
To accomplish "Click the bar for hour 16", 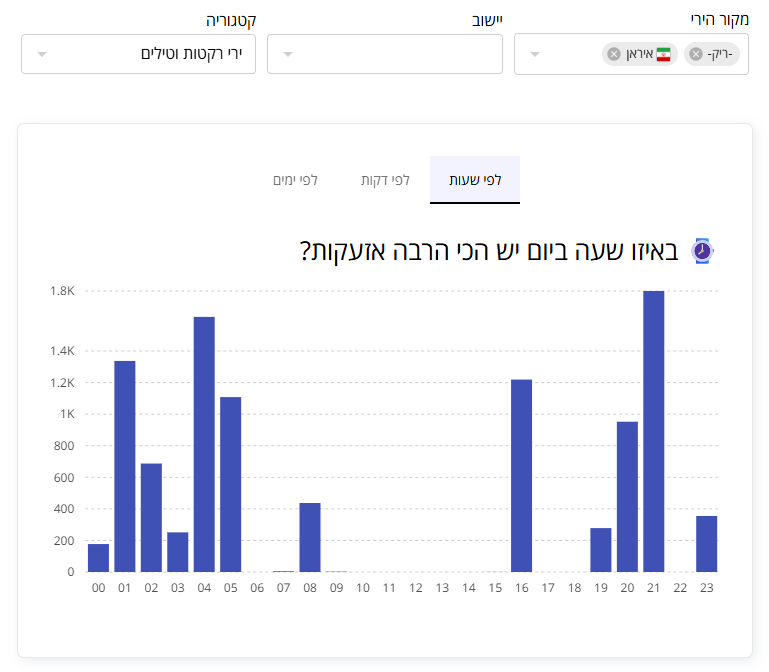I will pos(521,476).
